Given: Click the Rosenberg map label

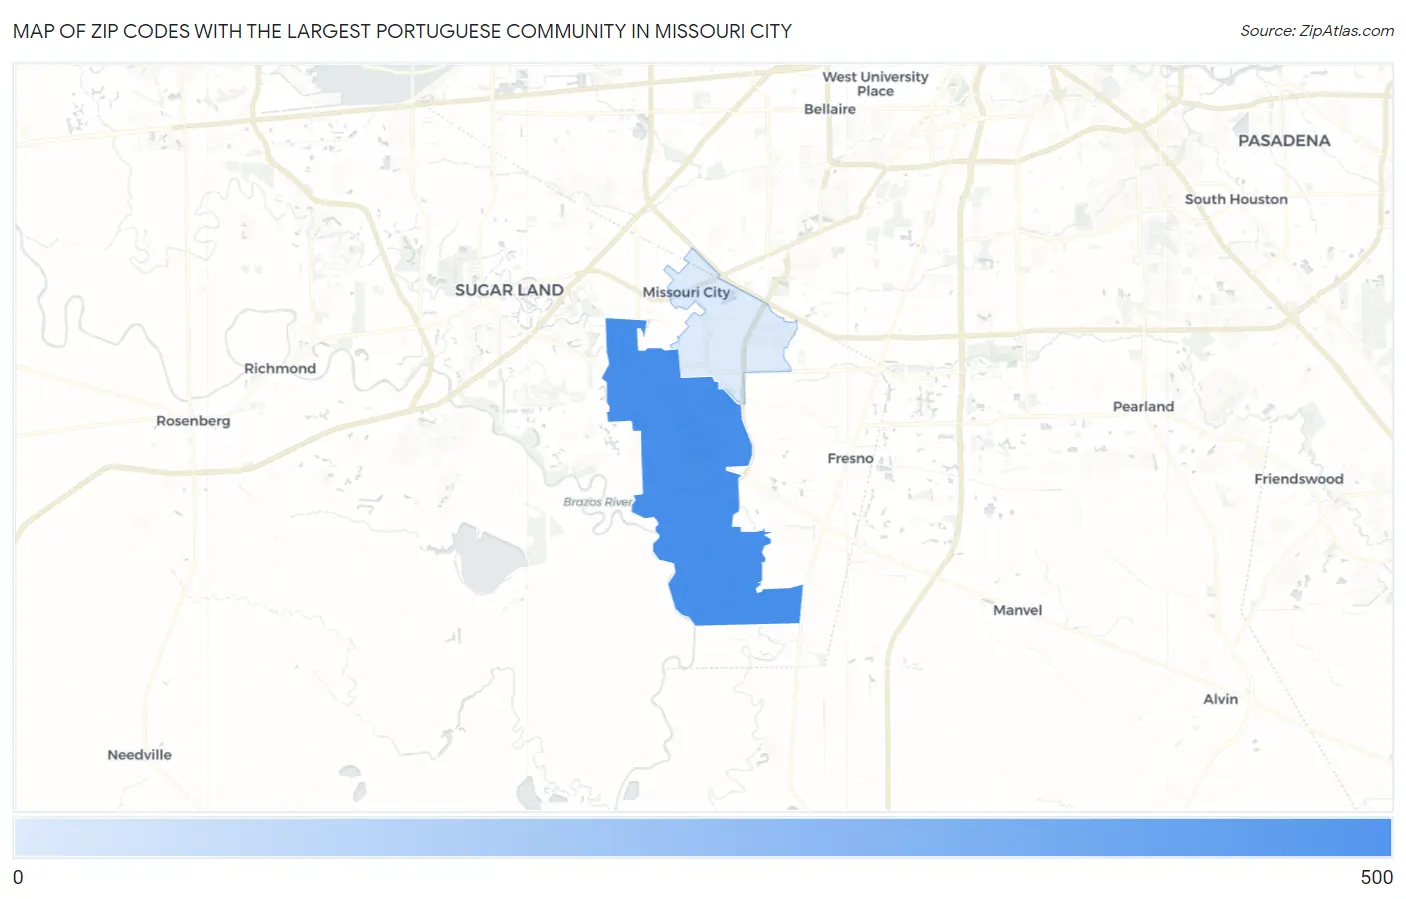Looking at the screenshot, I should (x=193, y=421).
